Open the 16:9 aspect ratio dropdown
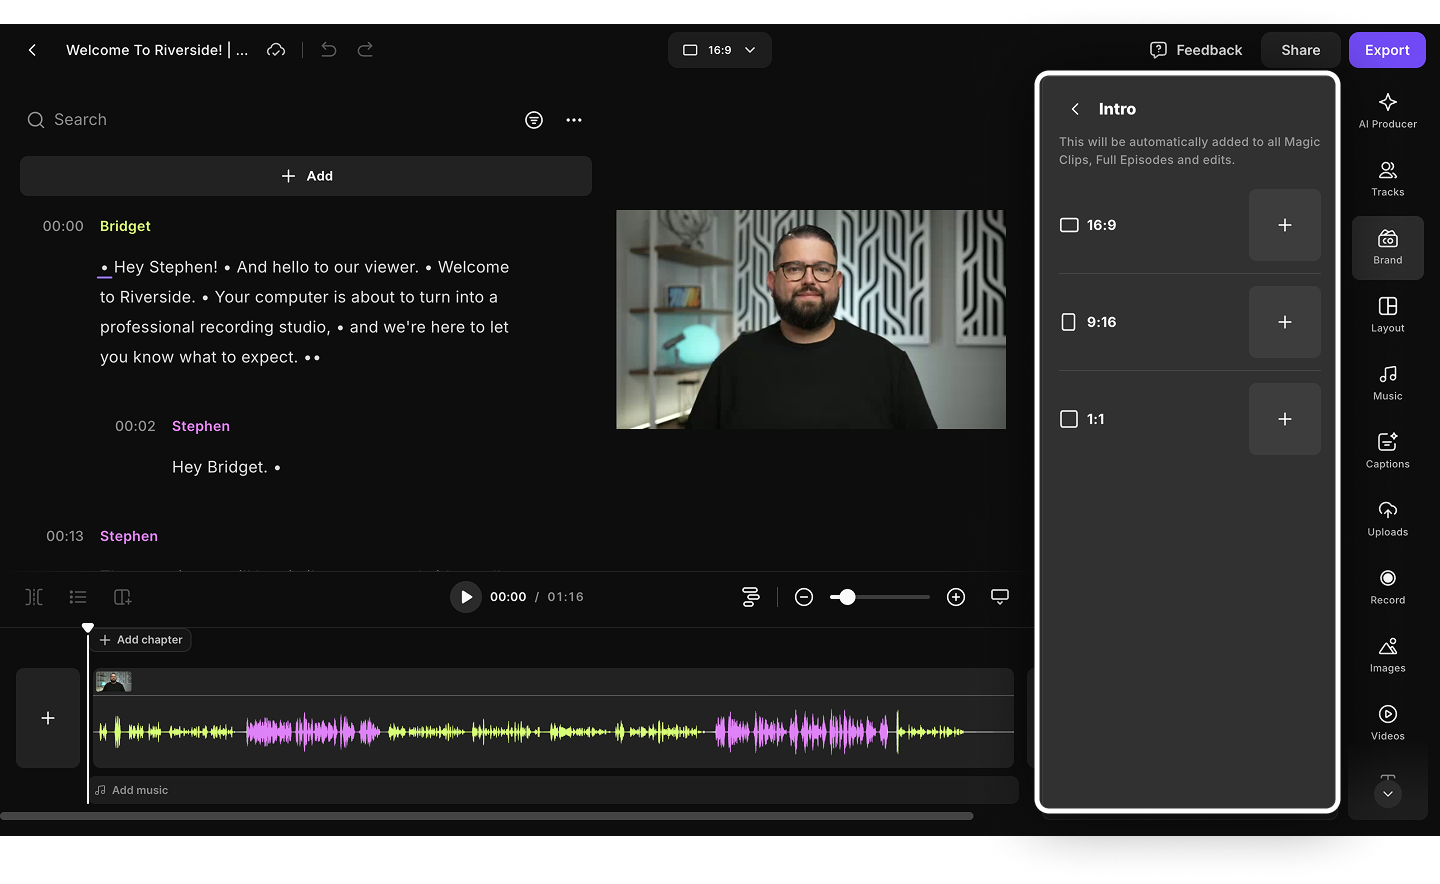This screenshot has height=884, width=1440. (x=719, y=50)
